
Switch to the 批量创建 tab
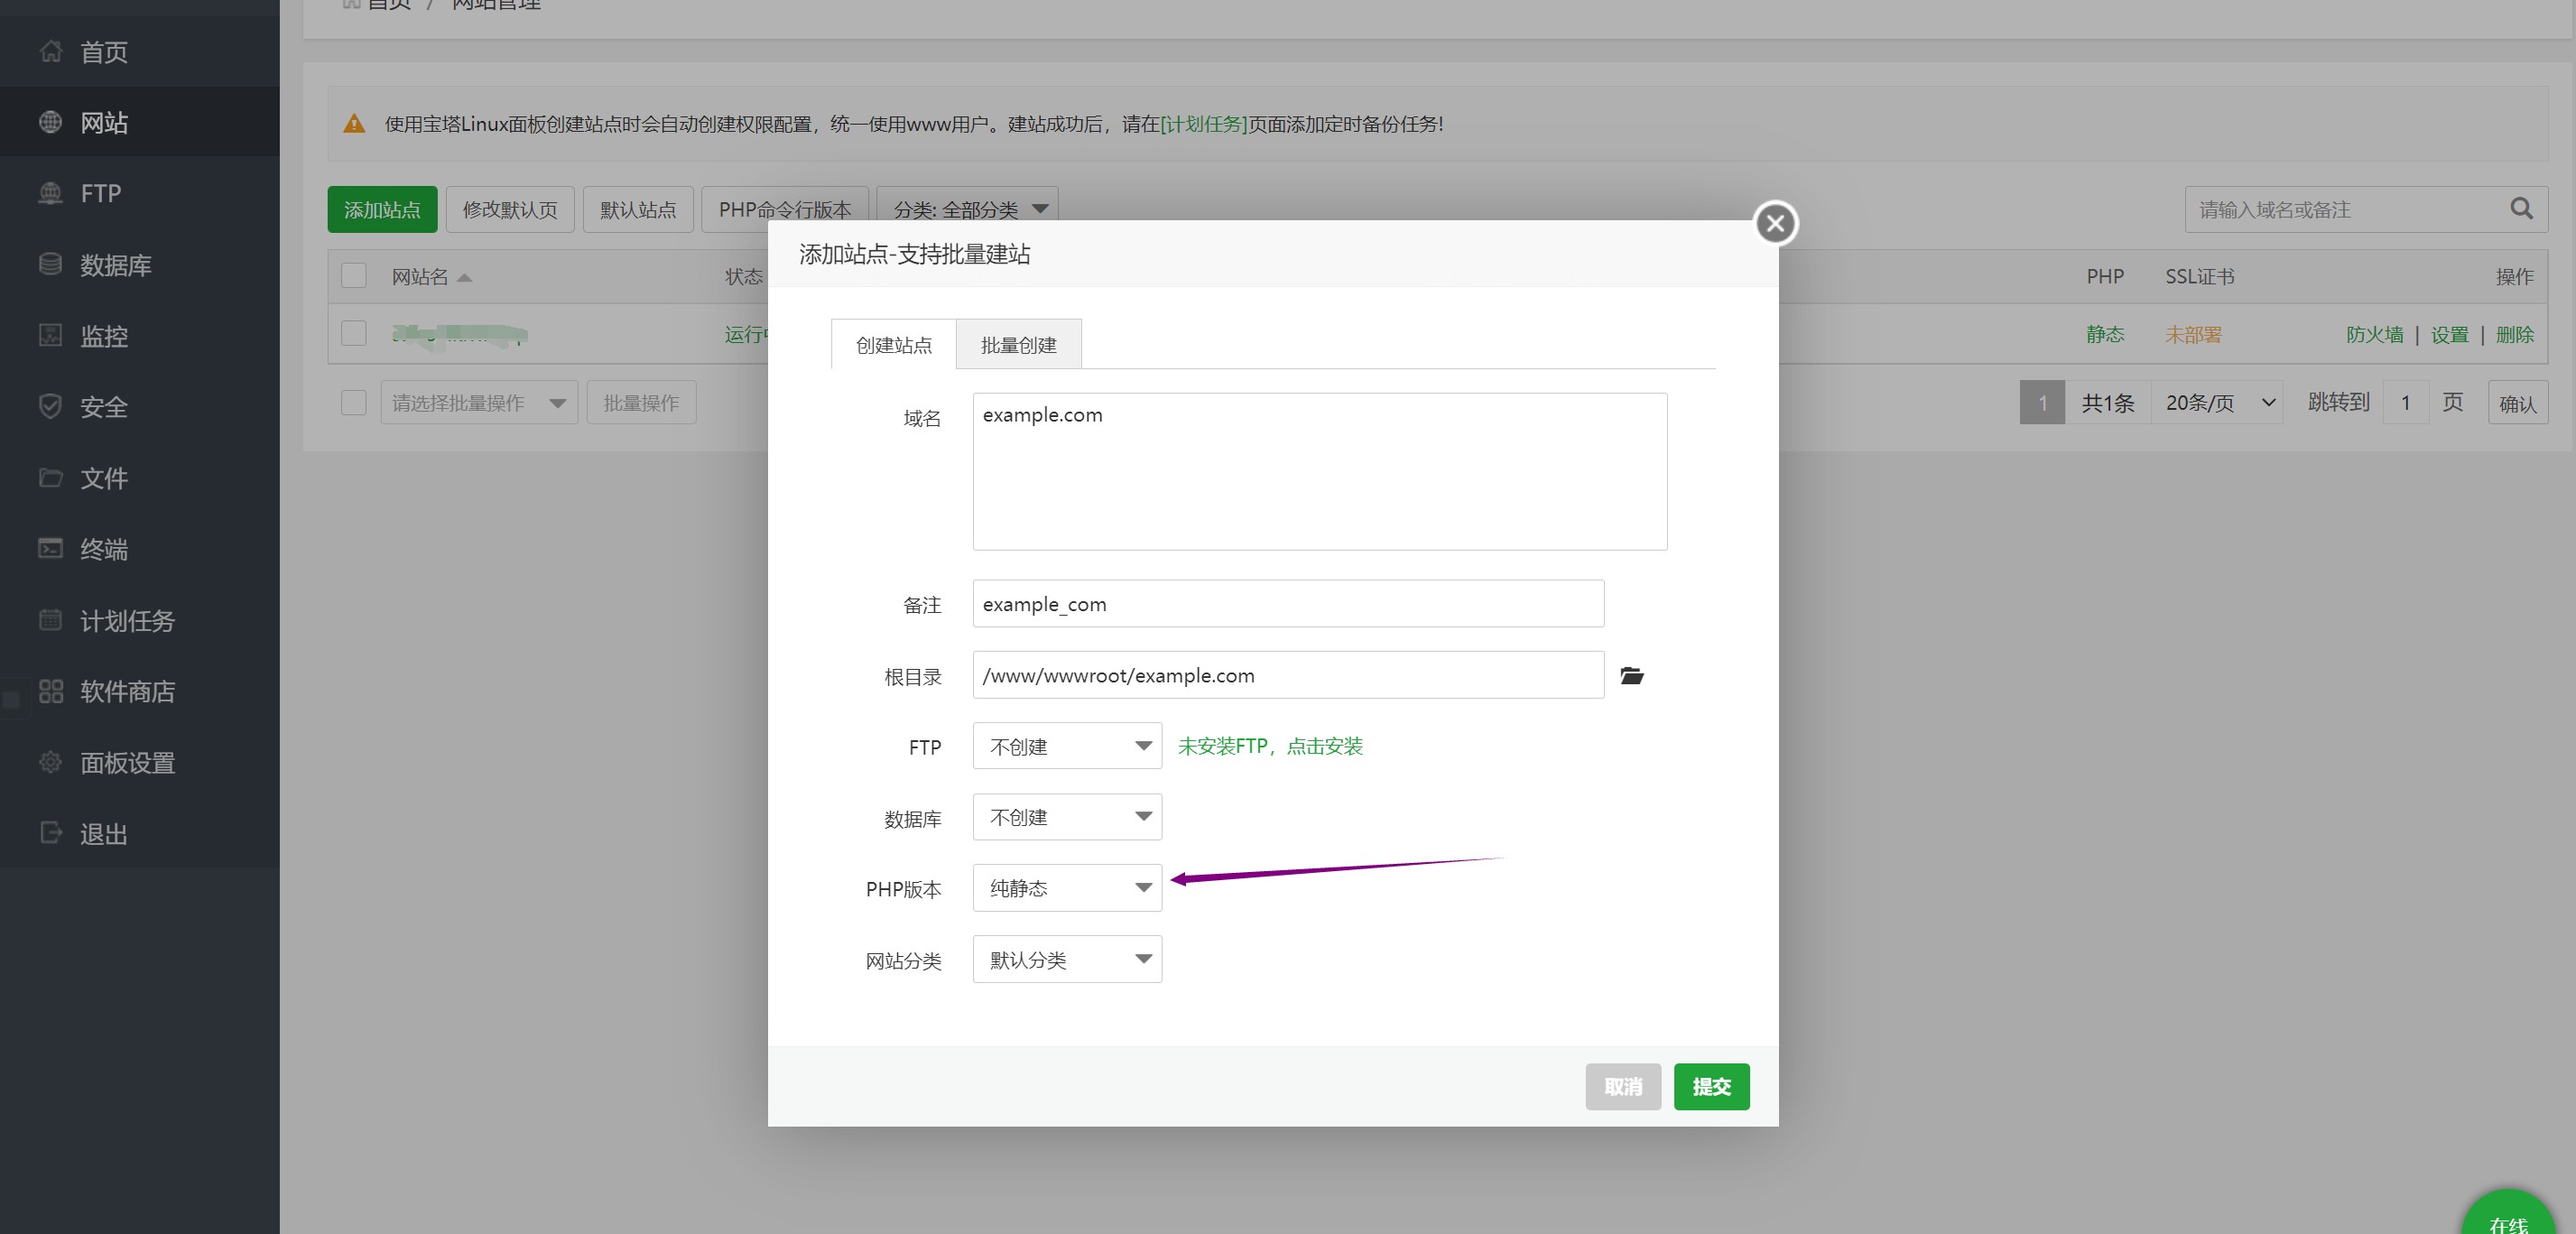tap(1018, 345)
